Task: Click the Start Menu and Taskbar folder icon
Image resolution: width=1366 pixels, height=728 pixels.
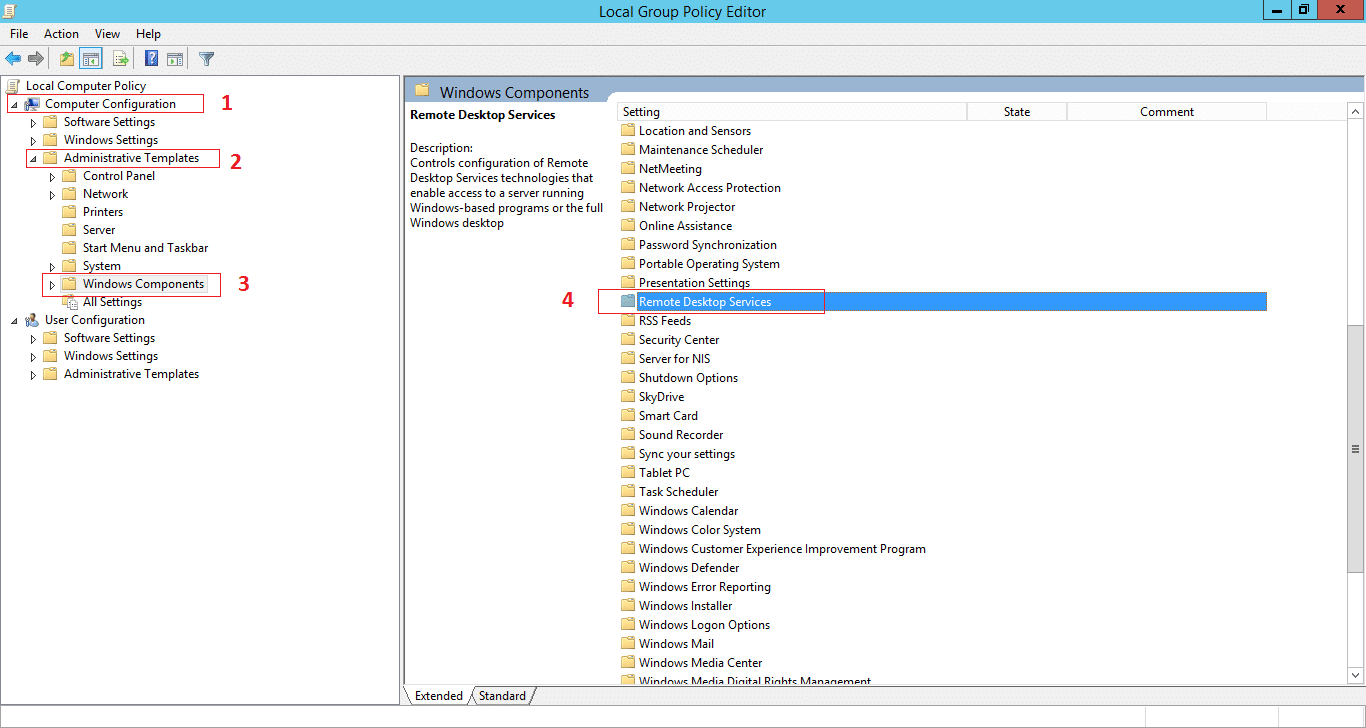Action: [70, 248]
